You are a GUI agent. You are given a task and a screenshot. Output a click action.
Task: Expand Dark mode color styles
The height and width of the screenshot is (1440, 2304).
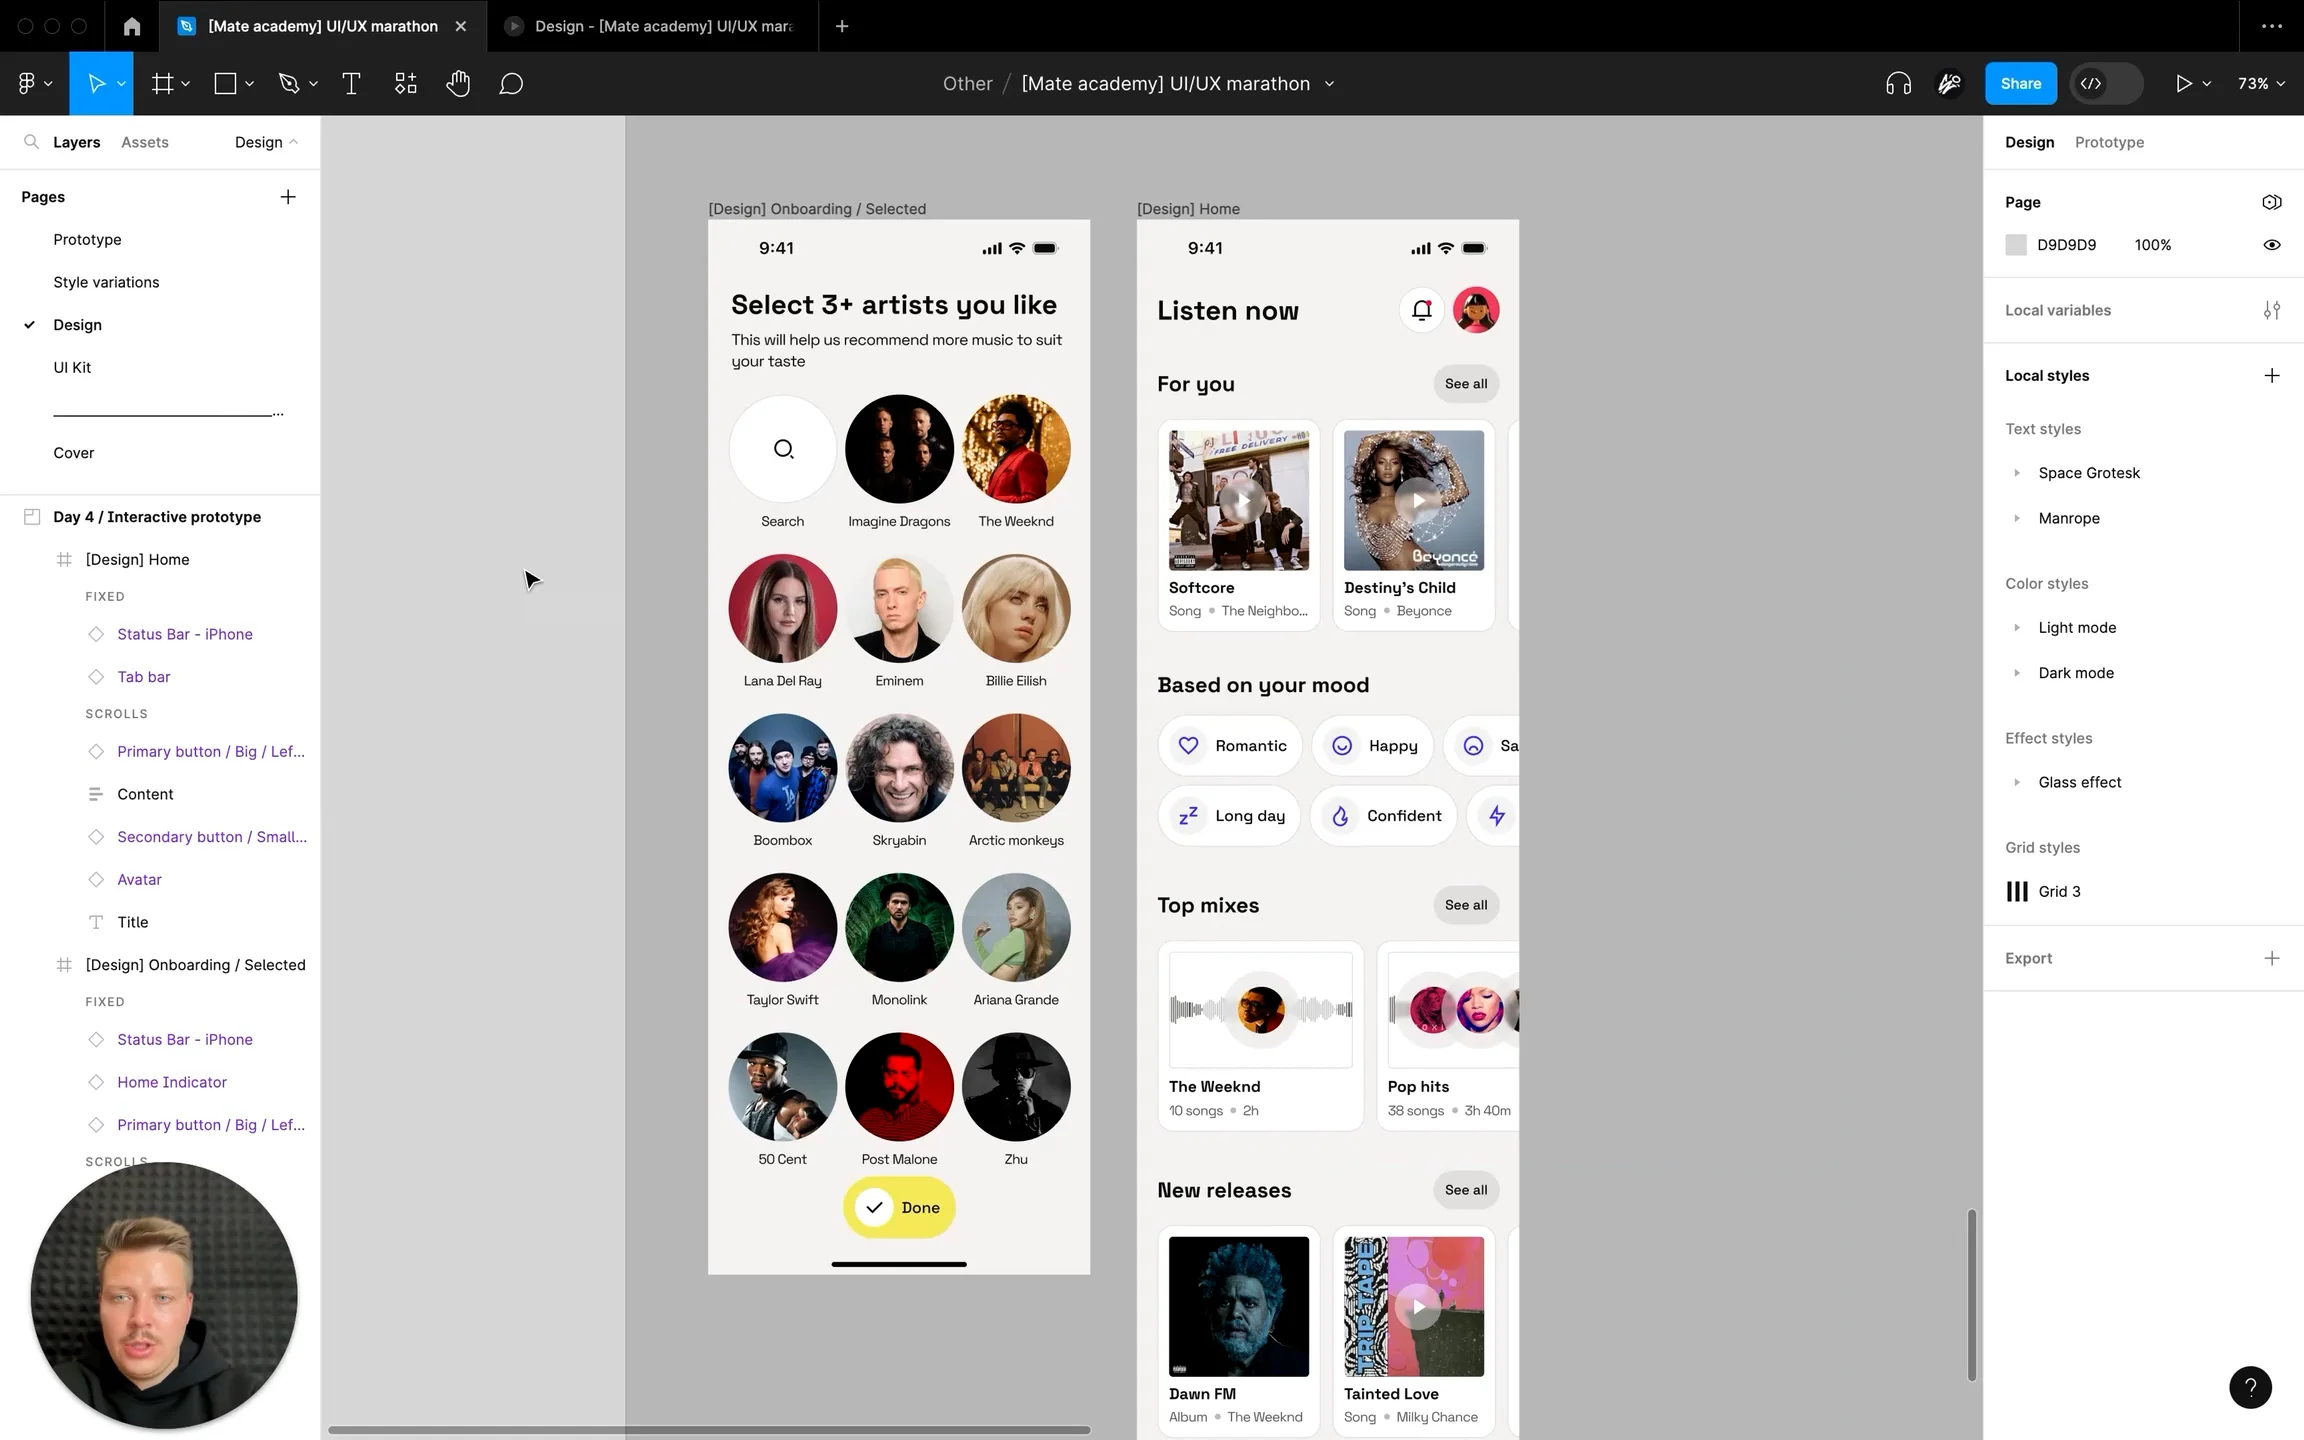coord(2016,673)
